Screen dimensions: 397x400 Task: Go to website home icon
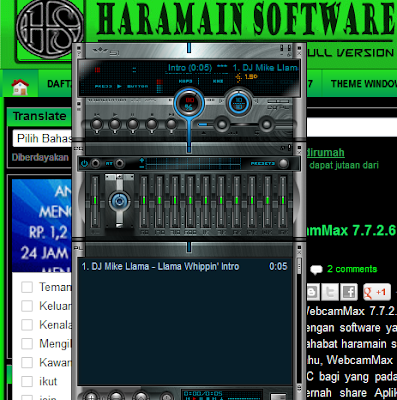click(20, 87)
